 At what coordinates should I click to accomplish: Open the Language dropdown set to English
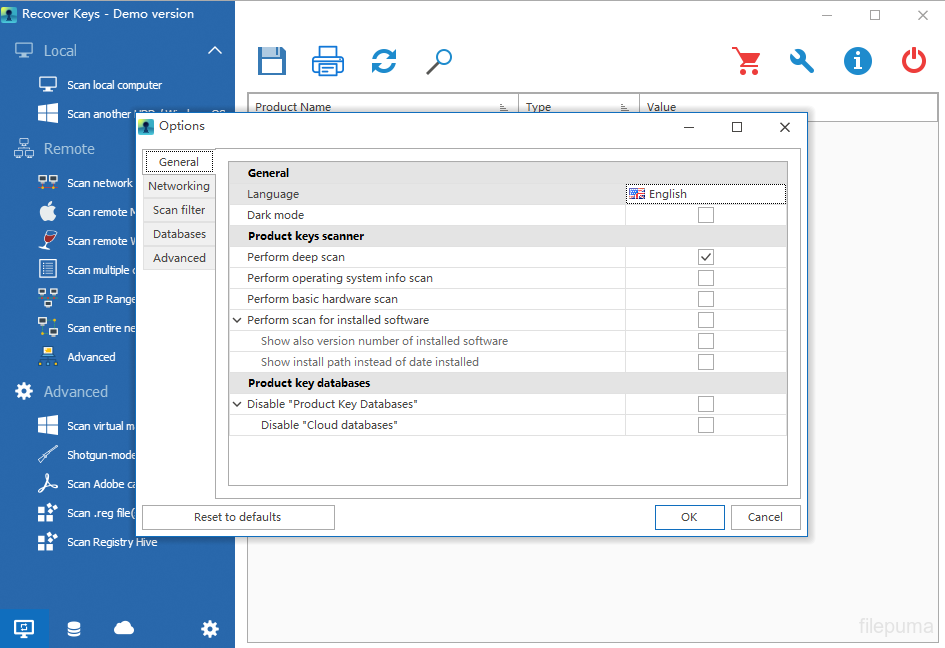point(705,194)
